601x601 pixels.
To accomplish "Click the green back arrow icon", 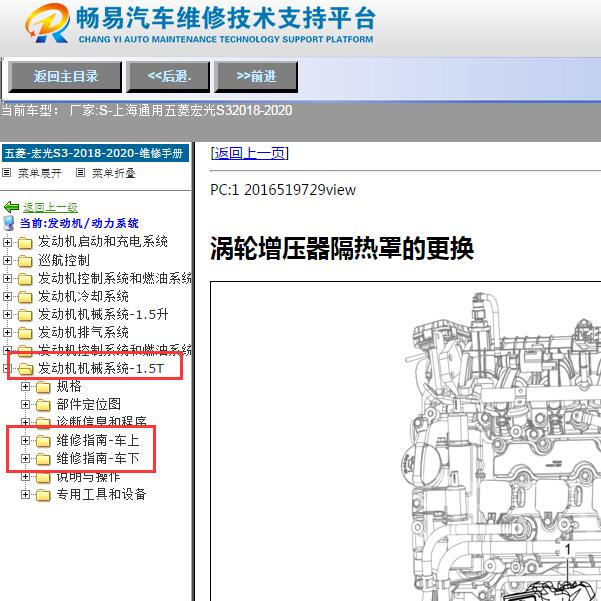I will [11, 207].
